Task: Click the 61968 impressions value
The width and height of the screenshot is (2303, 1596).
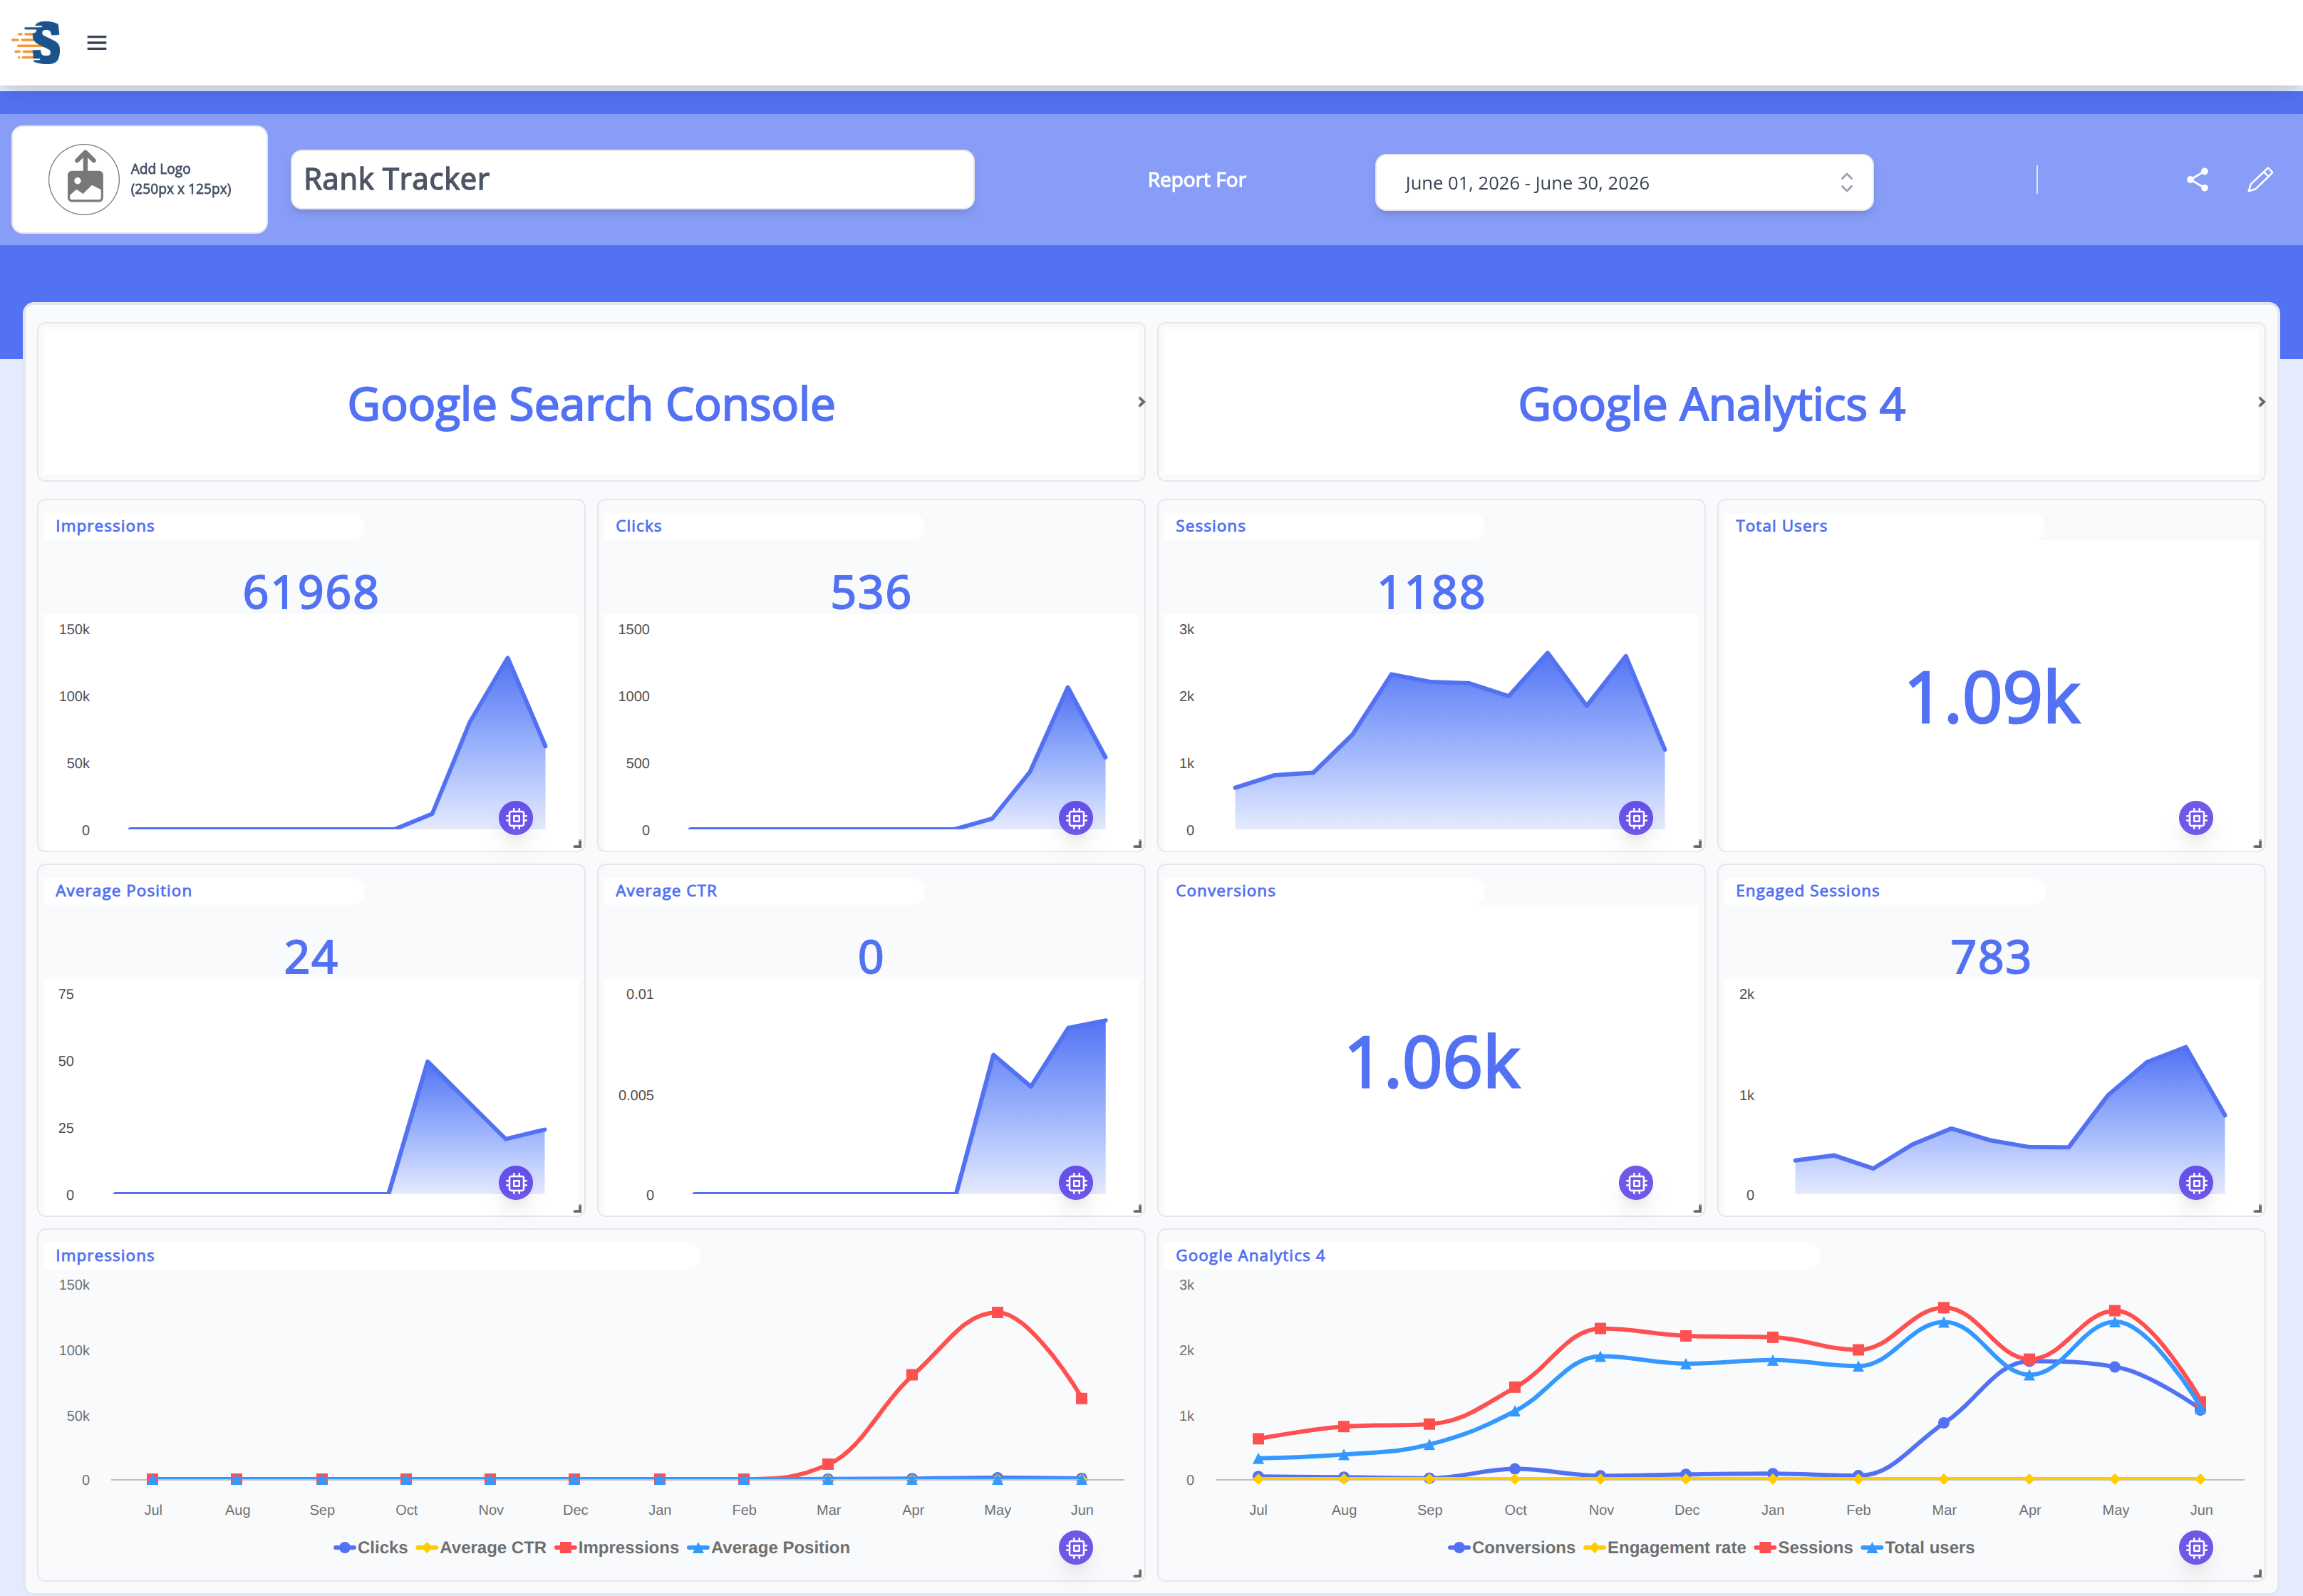Action: (x=311, y=592)
